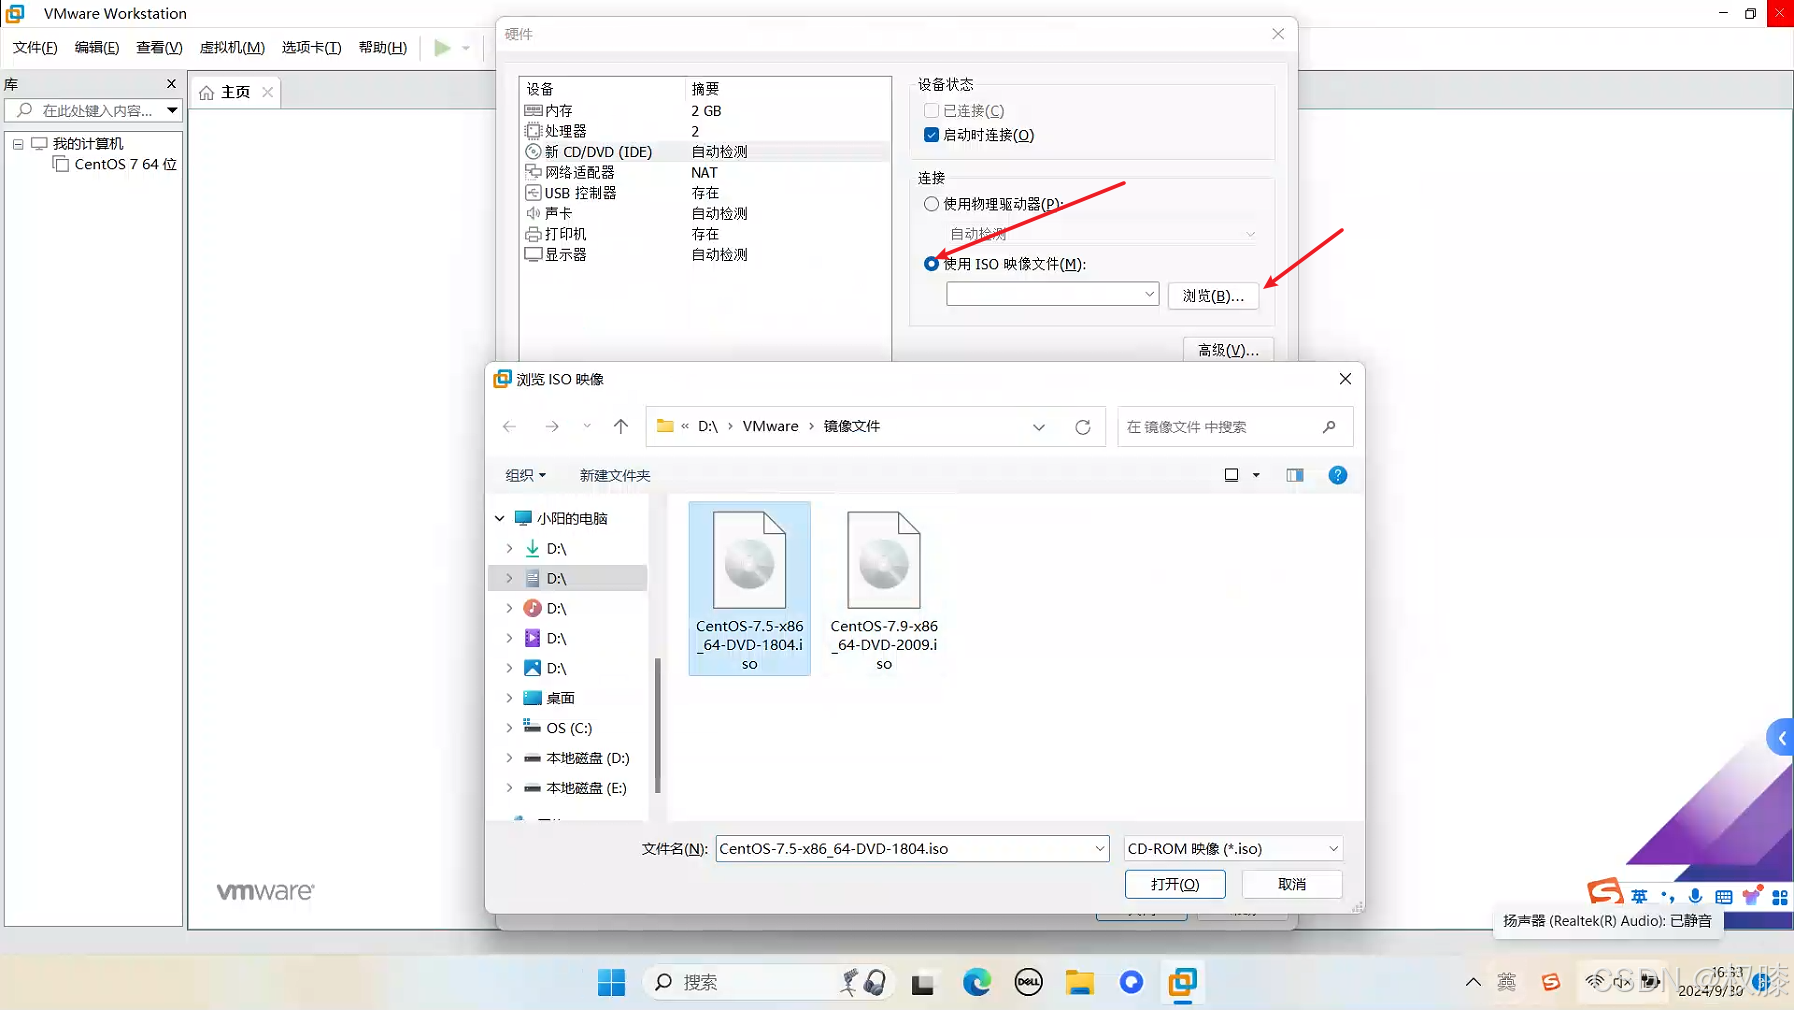Close the 主页 home tab

[x=267, y=92]
